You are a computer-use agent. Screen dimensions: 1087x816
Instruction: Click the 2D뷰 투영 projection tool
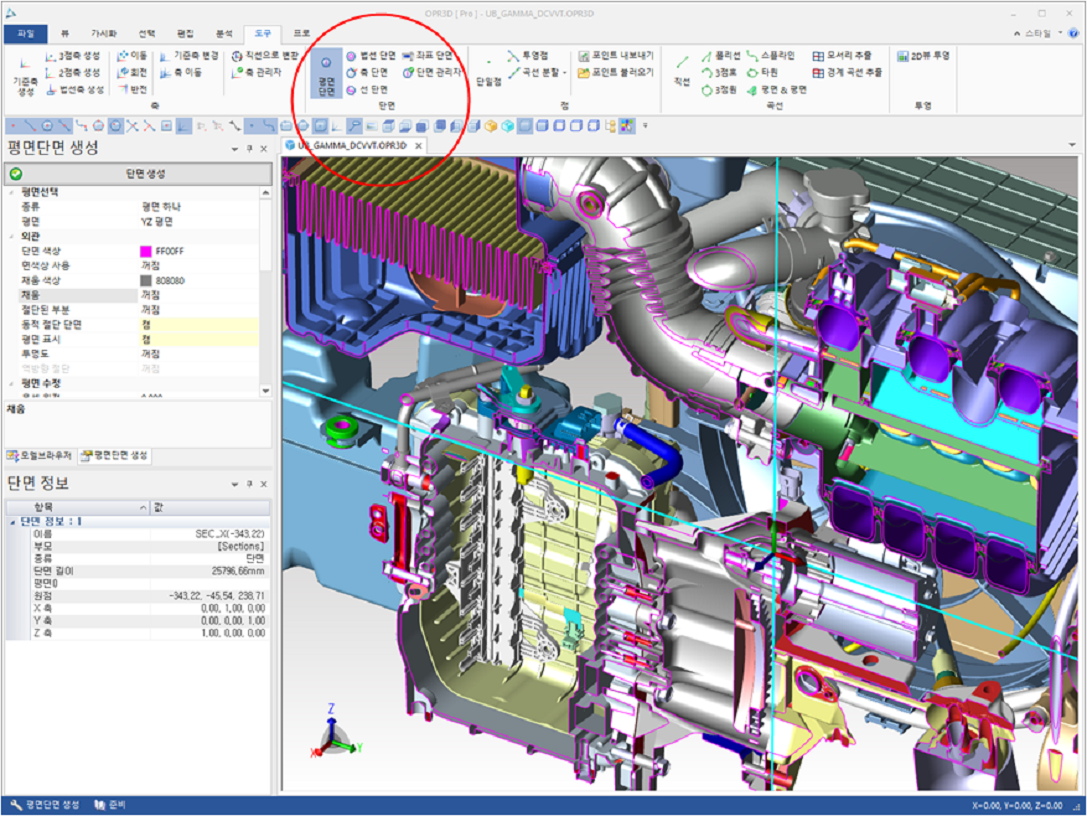[923, 56]
